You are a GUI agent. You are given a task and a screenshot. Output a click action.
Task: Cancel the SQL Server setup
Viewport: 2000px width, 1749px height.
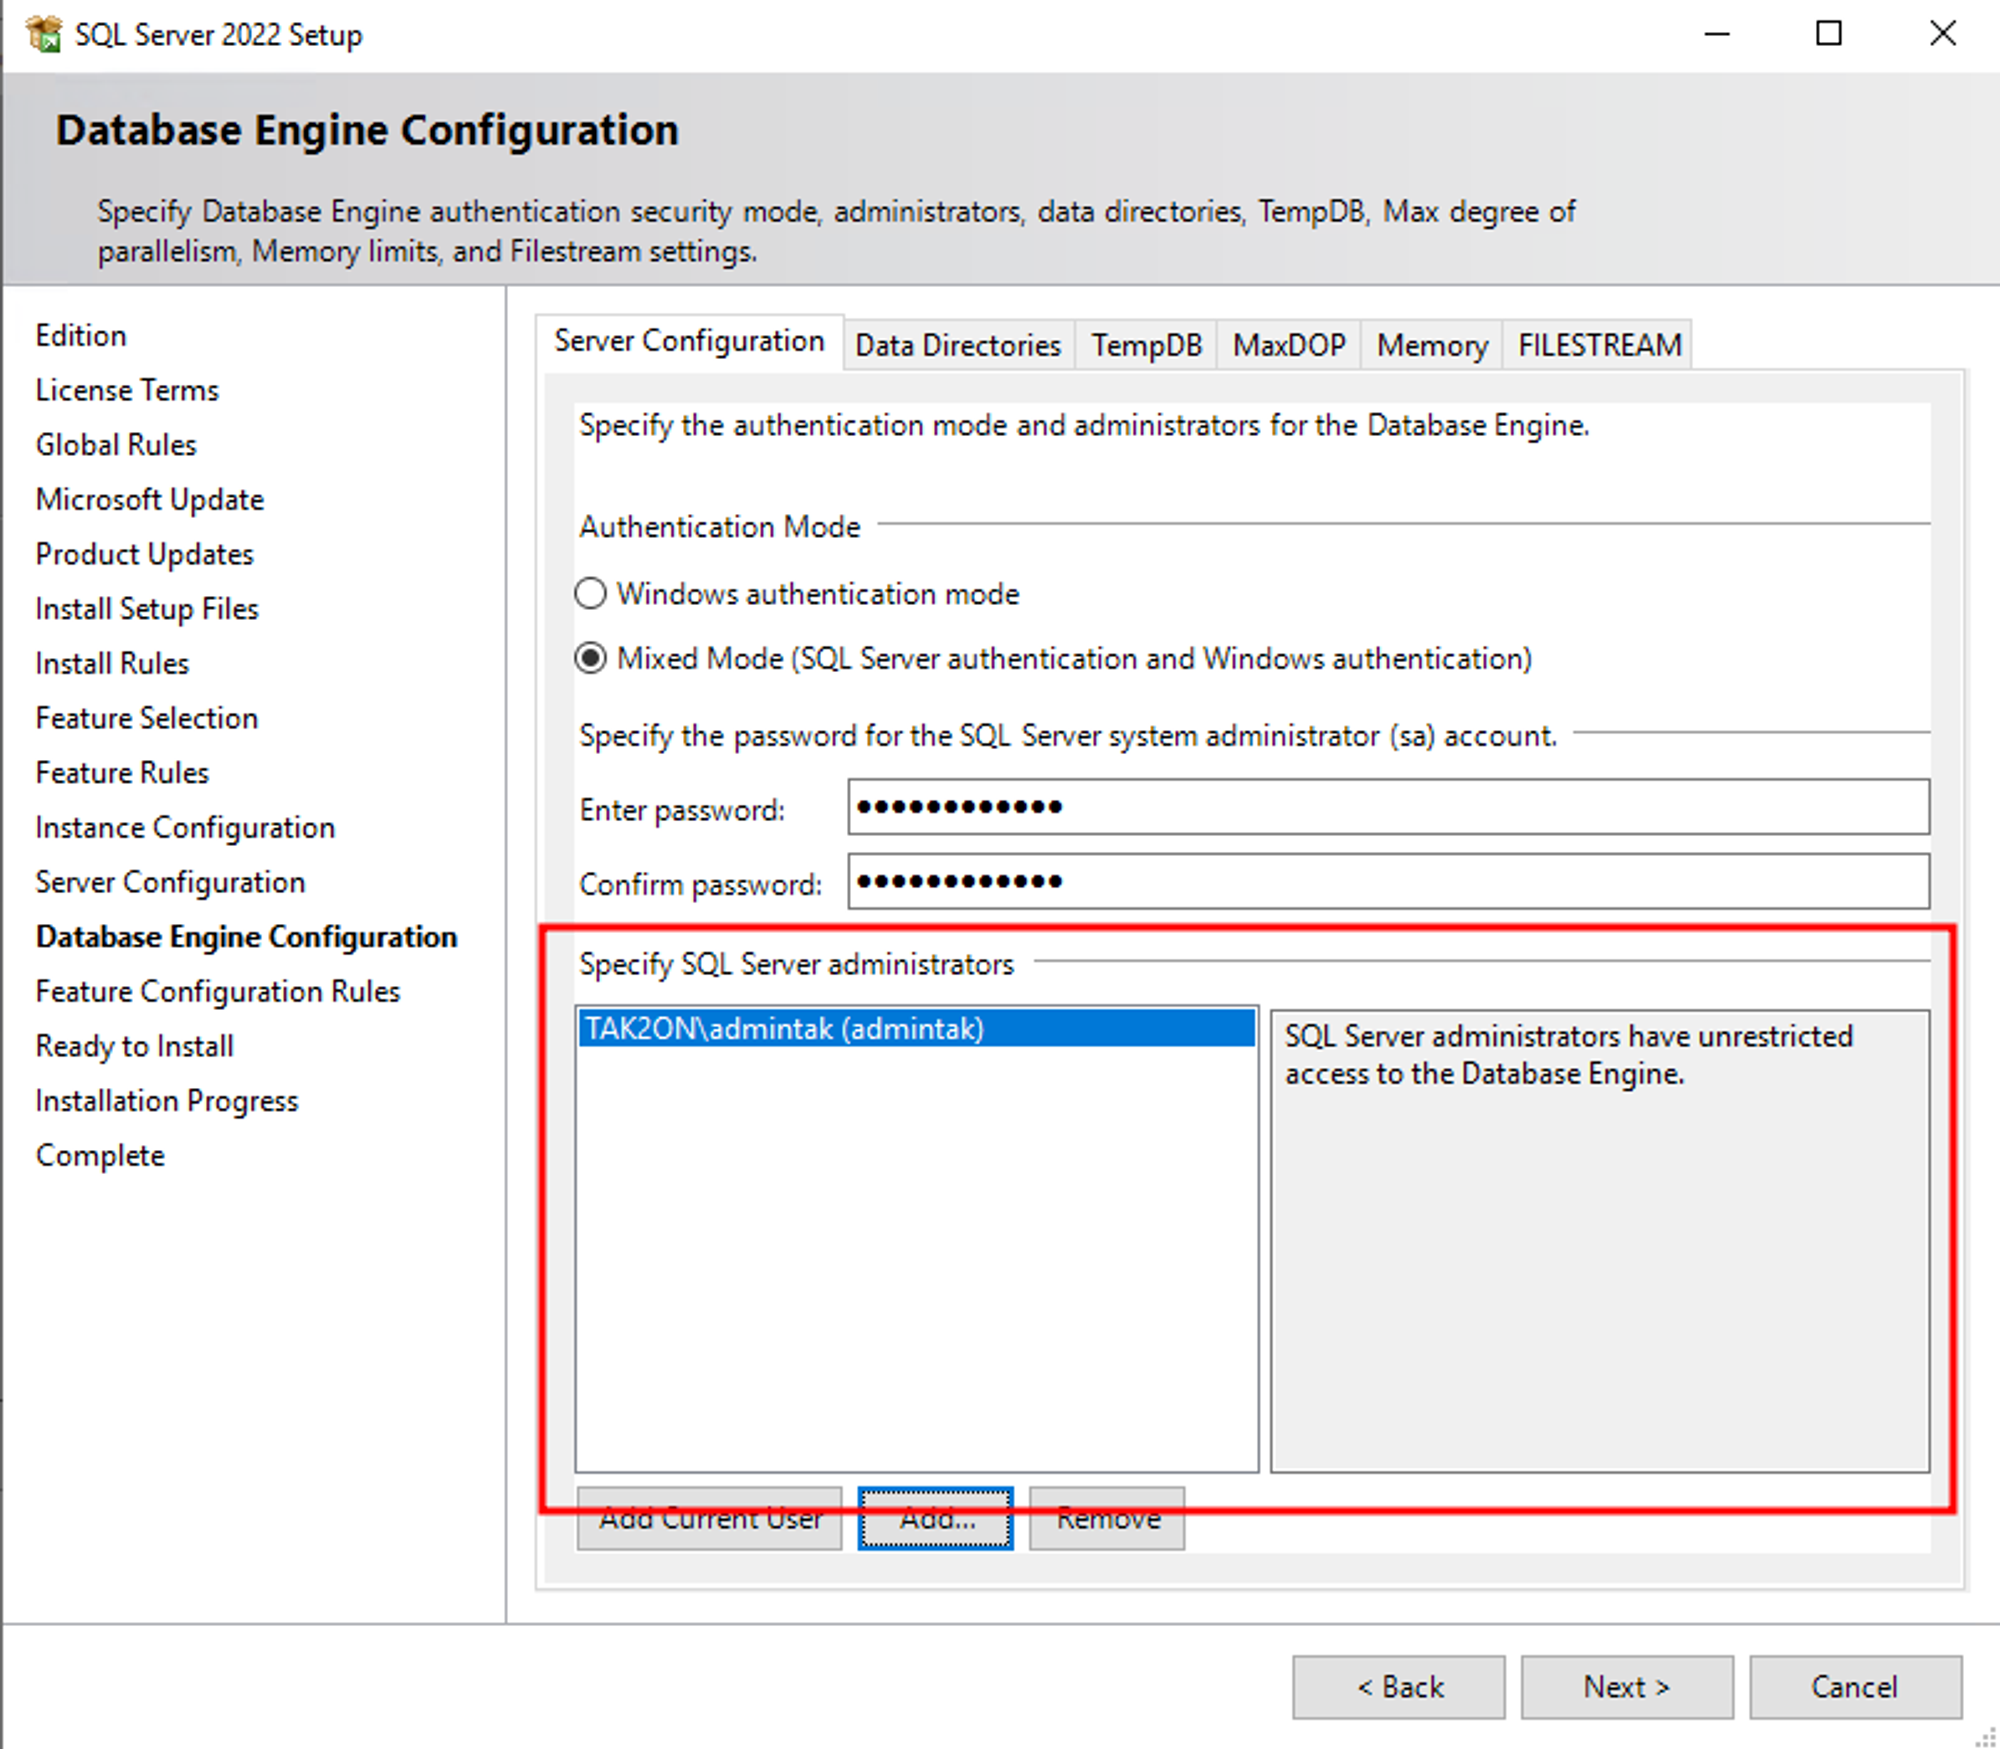click(1854, 1687)
